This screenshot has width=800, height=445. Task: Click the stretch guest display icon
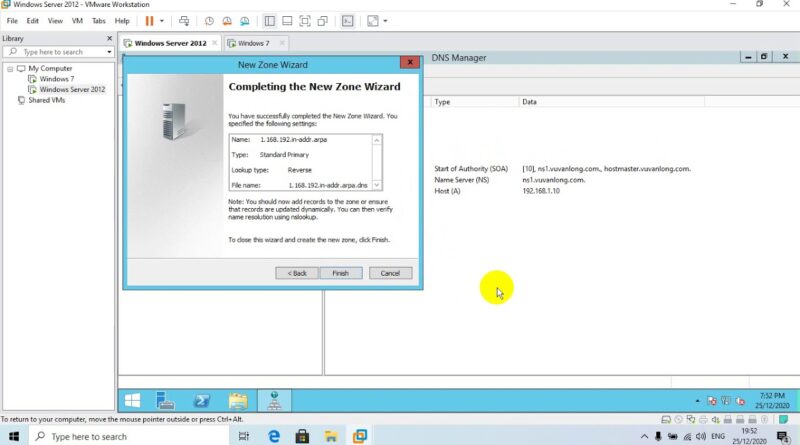(373, 21)
